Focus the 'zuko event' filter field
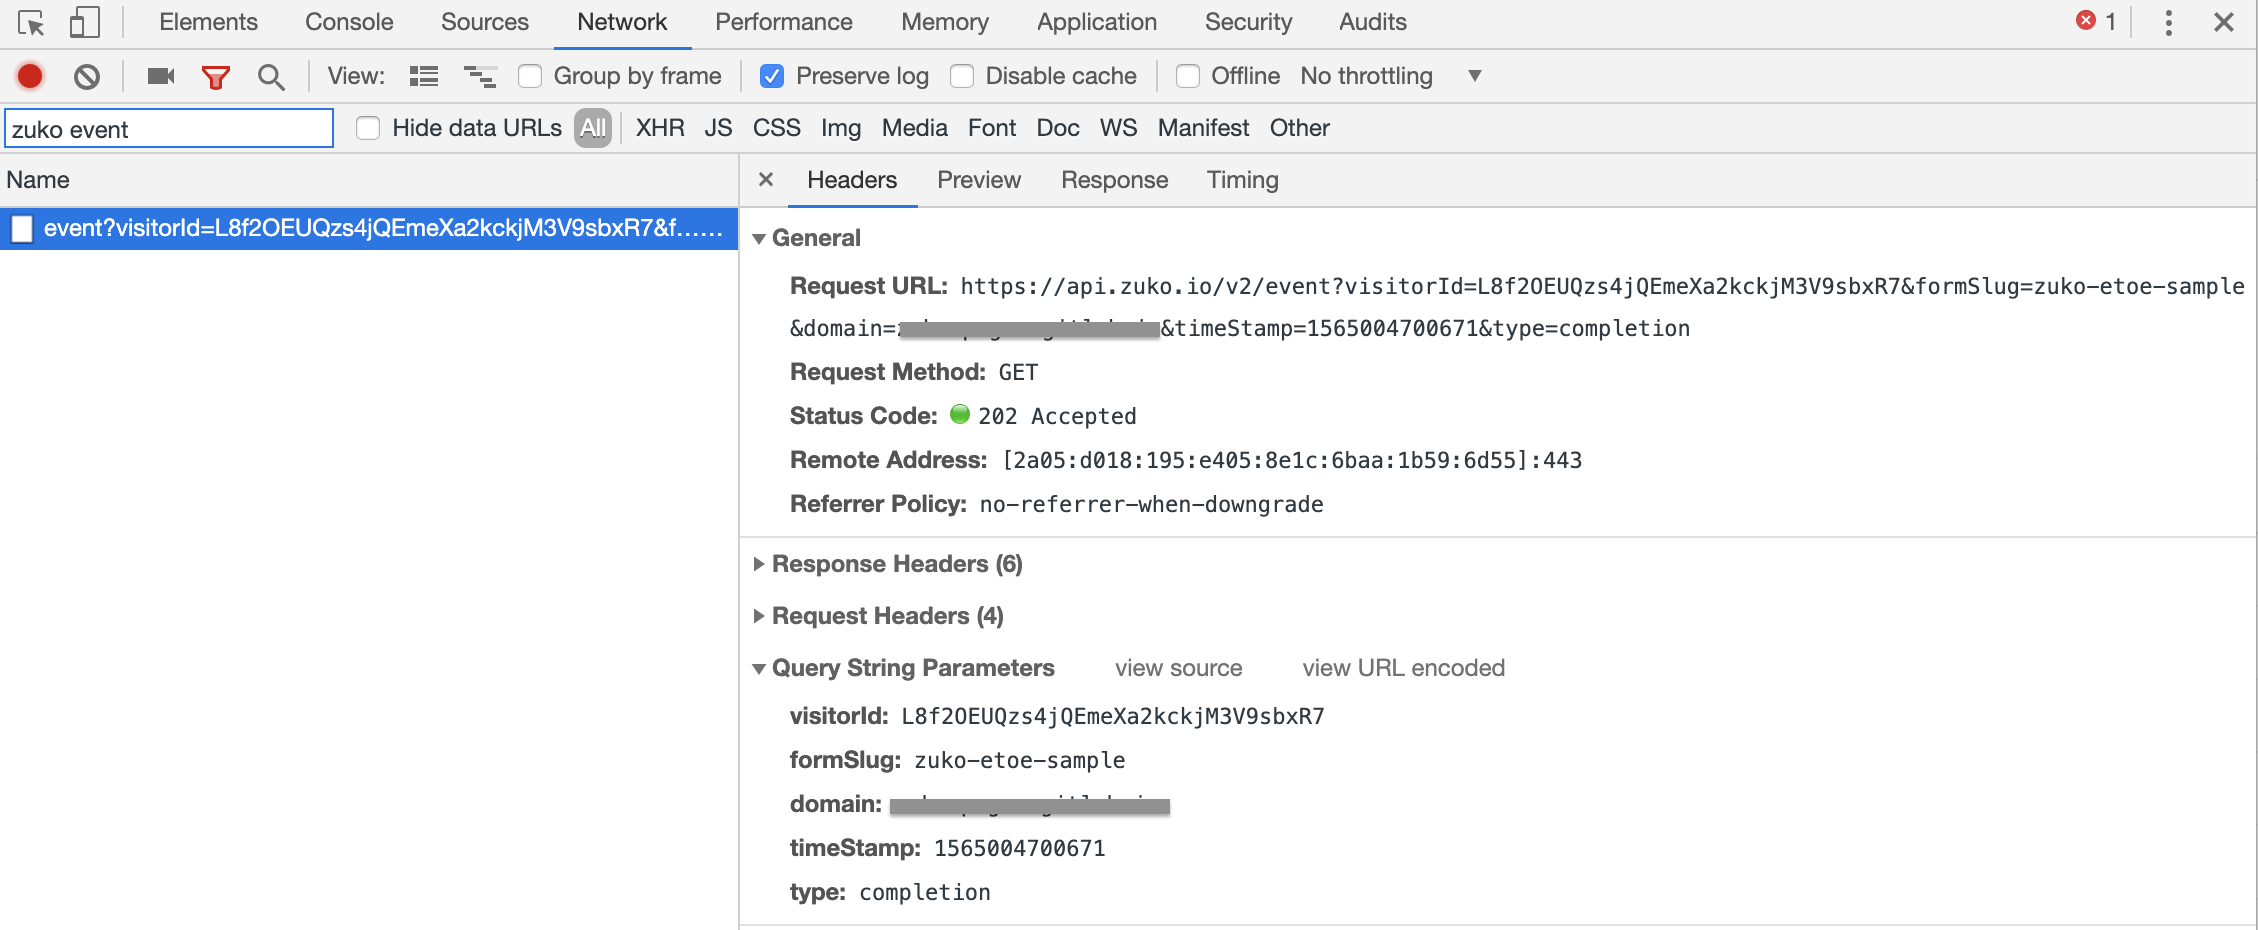This screenshot has width=2258, height=930. tap(169, 129)
